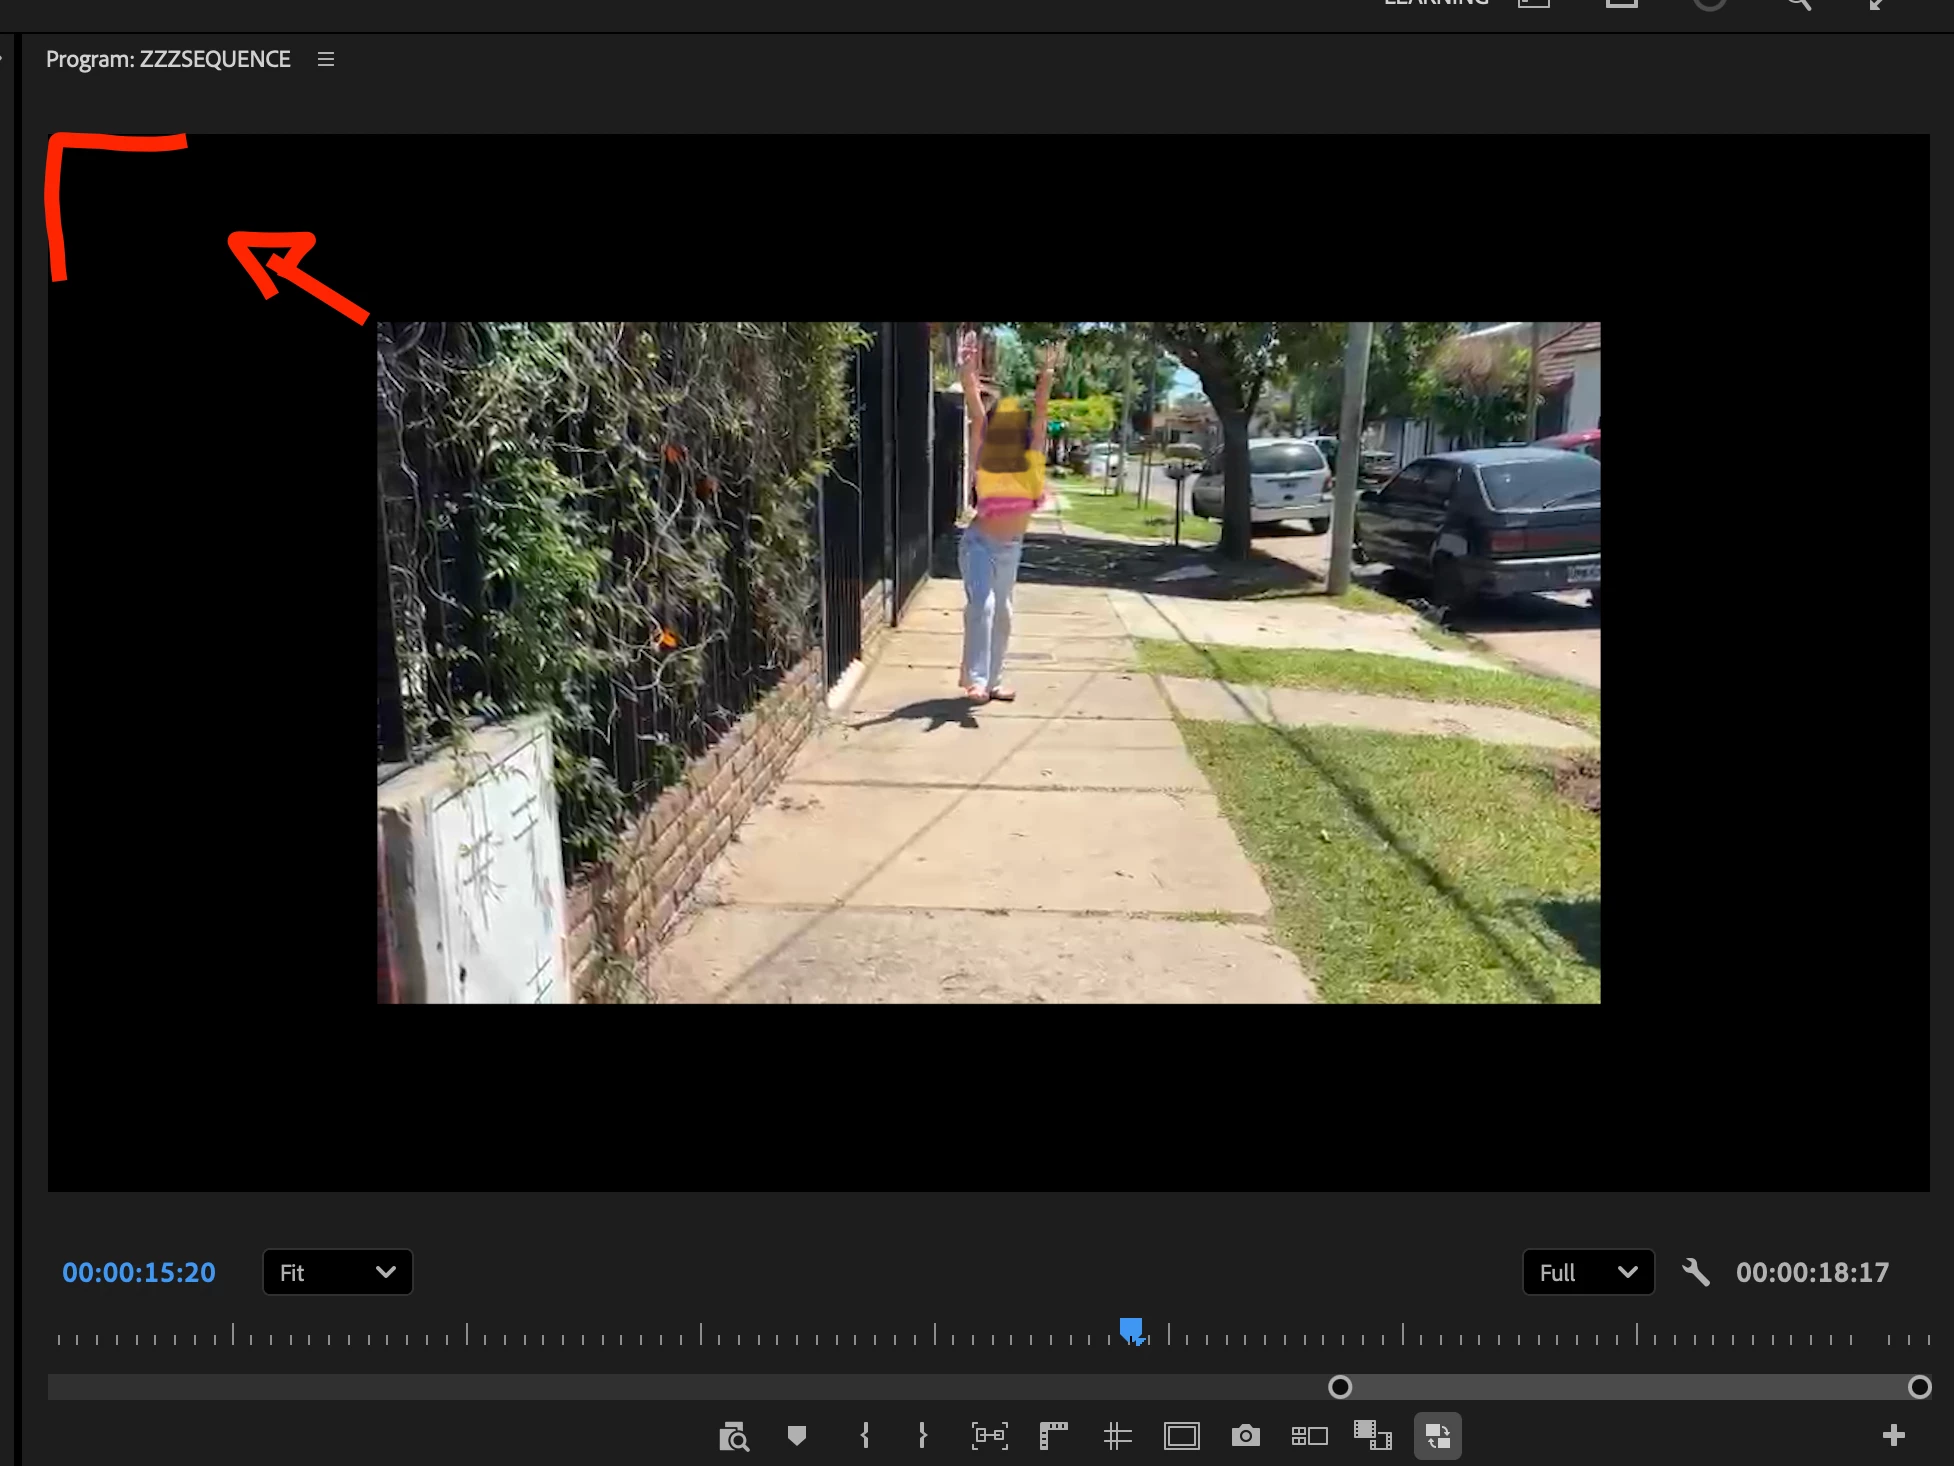Export frame with the camera icon
Viewport: 1954px width, 1466px height.
click(x=1245, y=1436)
